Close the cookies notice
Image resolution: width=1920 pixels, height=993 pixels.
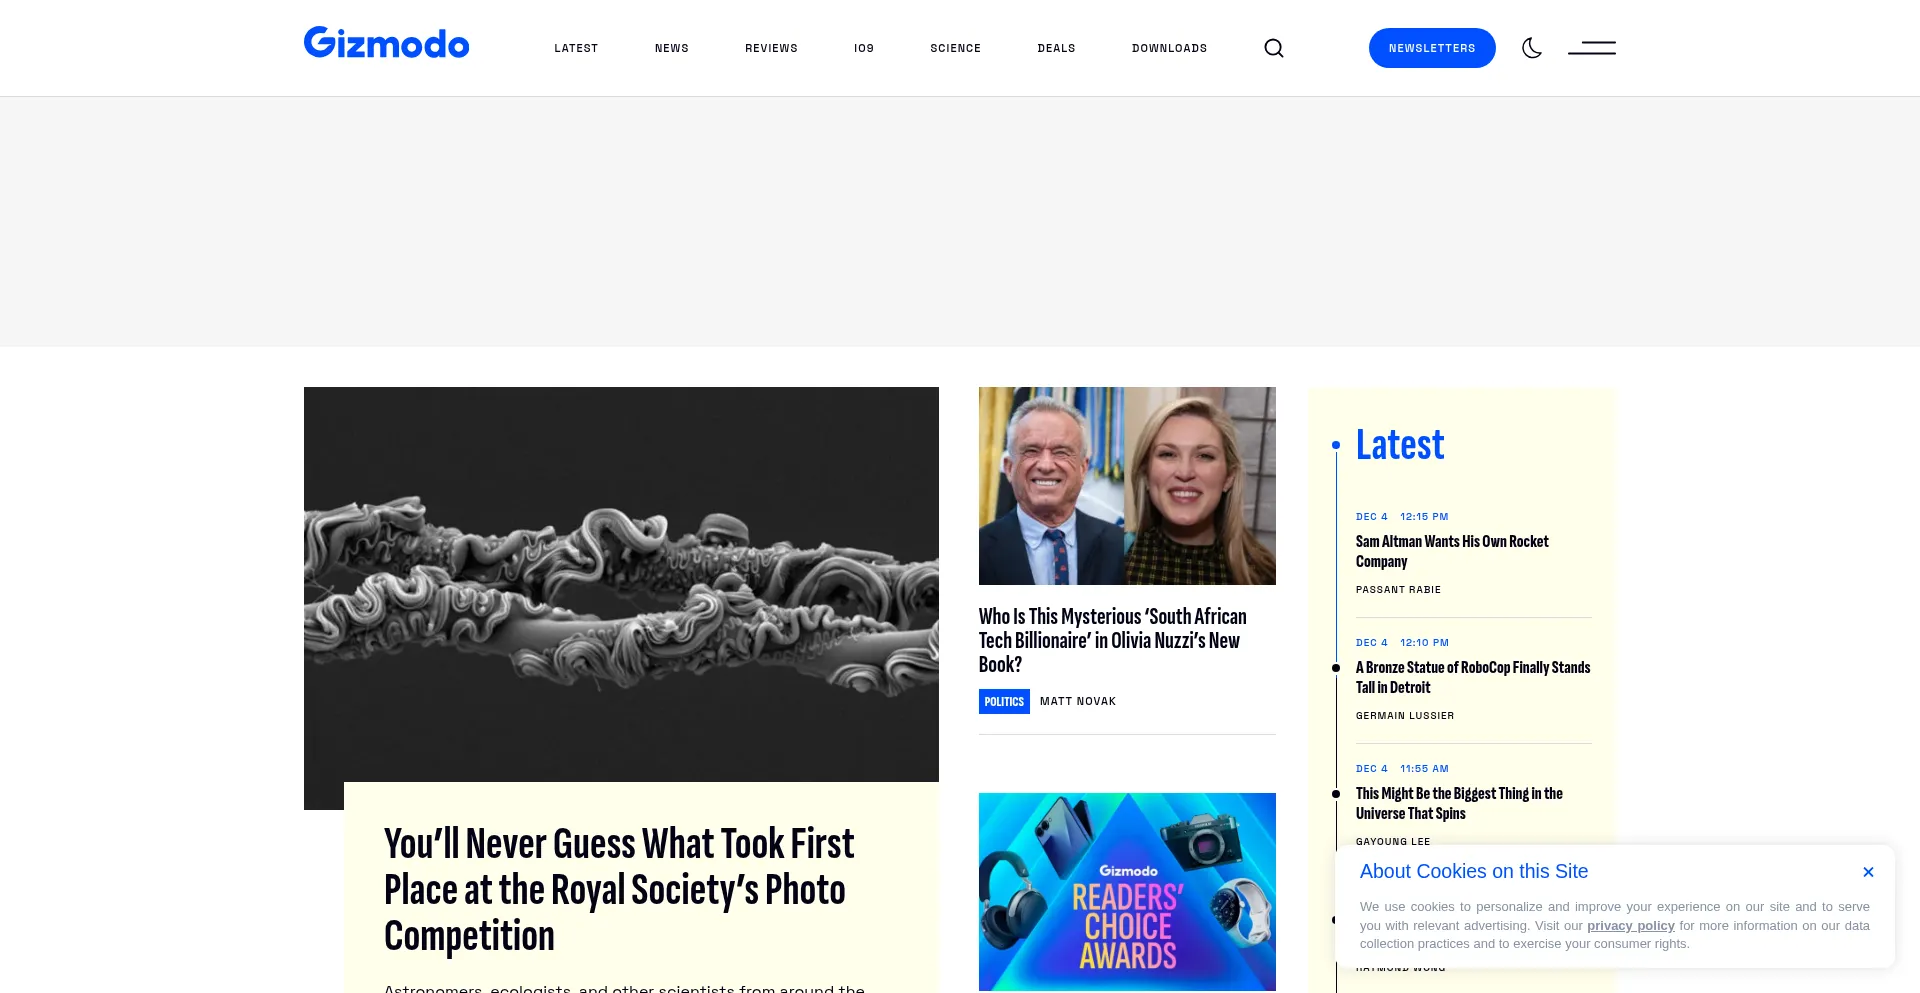click(1868, 872)
